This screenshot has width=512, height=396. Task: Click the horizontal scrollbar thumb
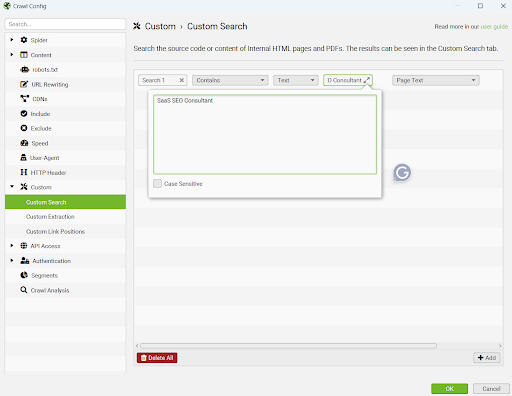point(288,346)
